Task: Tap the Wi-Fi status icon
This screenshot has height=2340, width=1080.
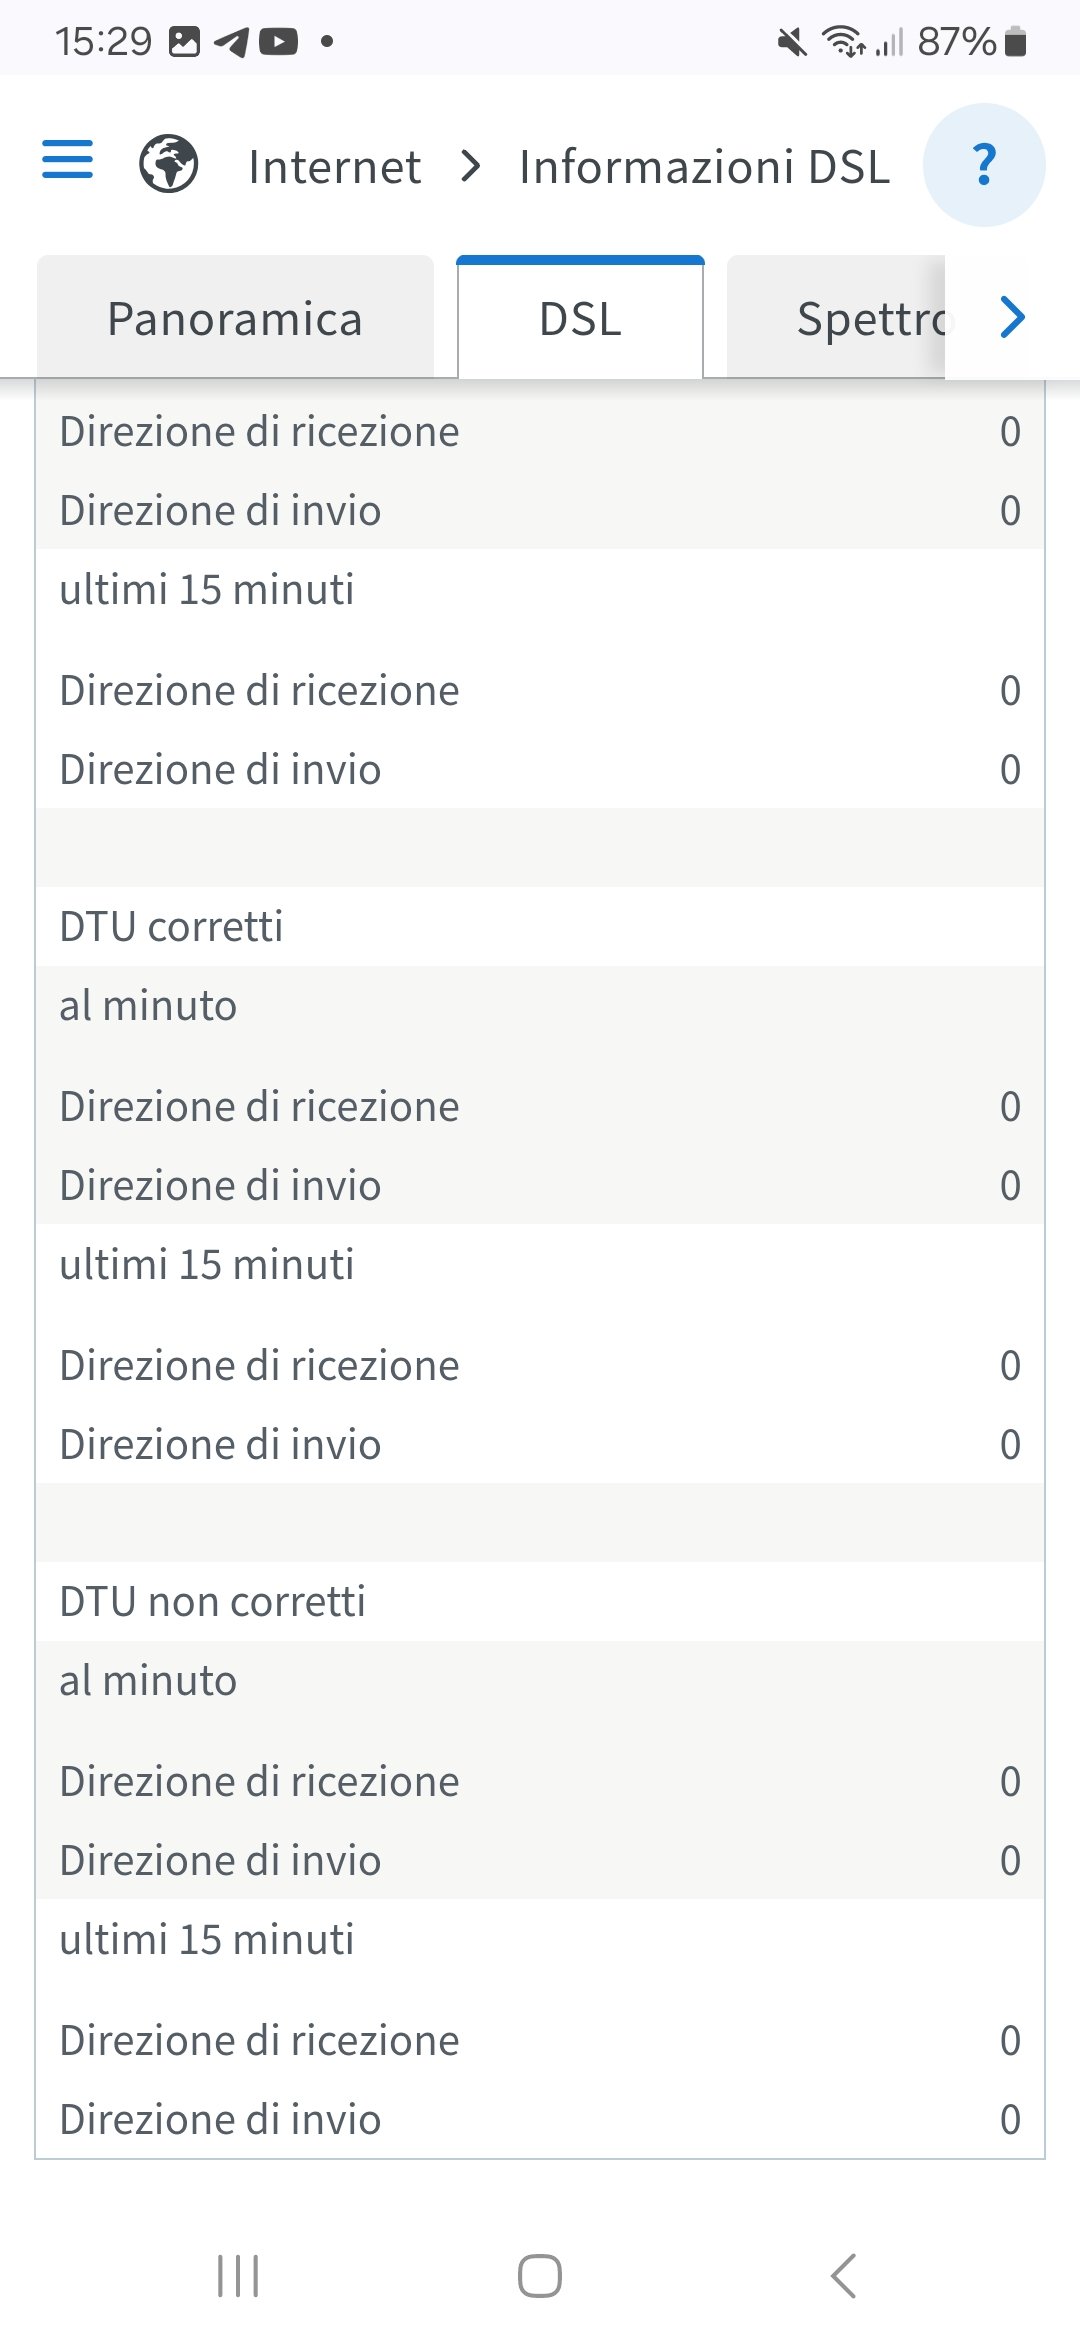Action: point(843,42)
